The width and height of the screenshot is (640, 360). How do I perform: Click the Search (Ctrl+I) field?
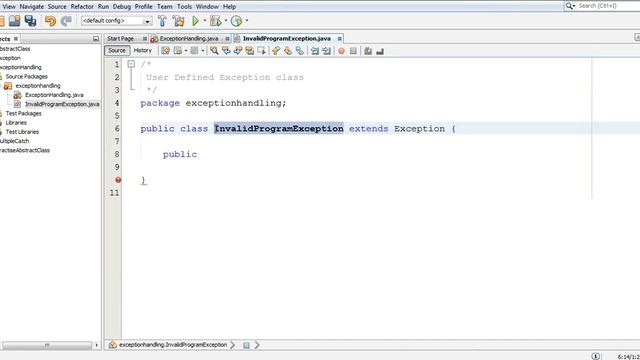coord(603,6)
